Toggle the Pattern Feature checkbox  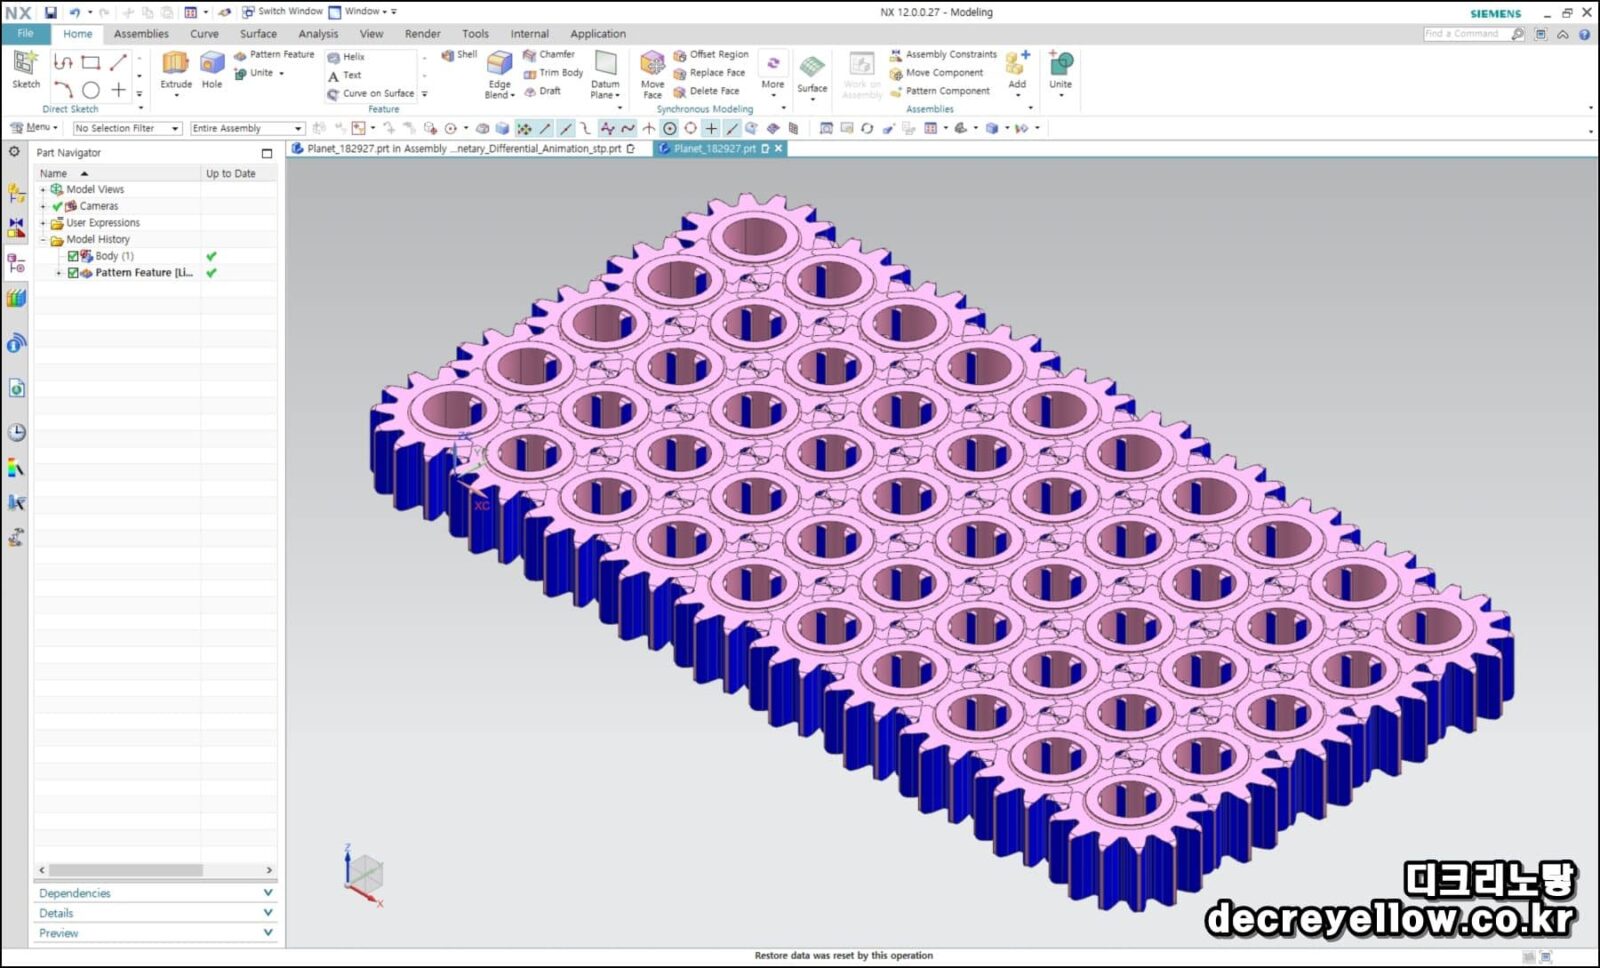73,273
